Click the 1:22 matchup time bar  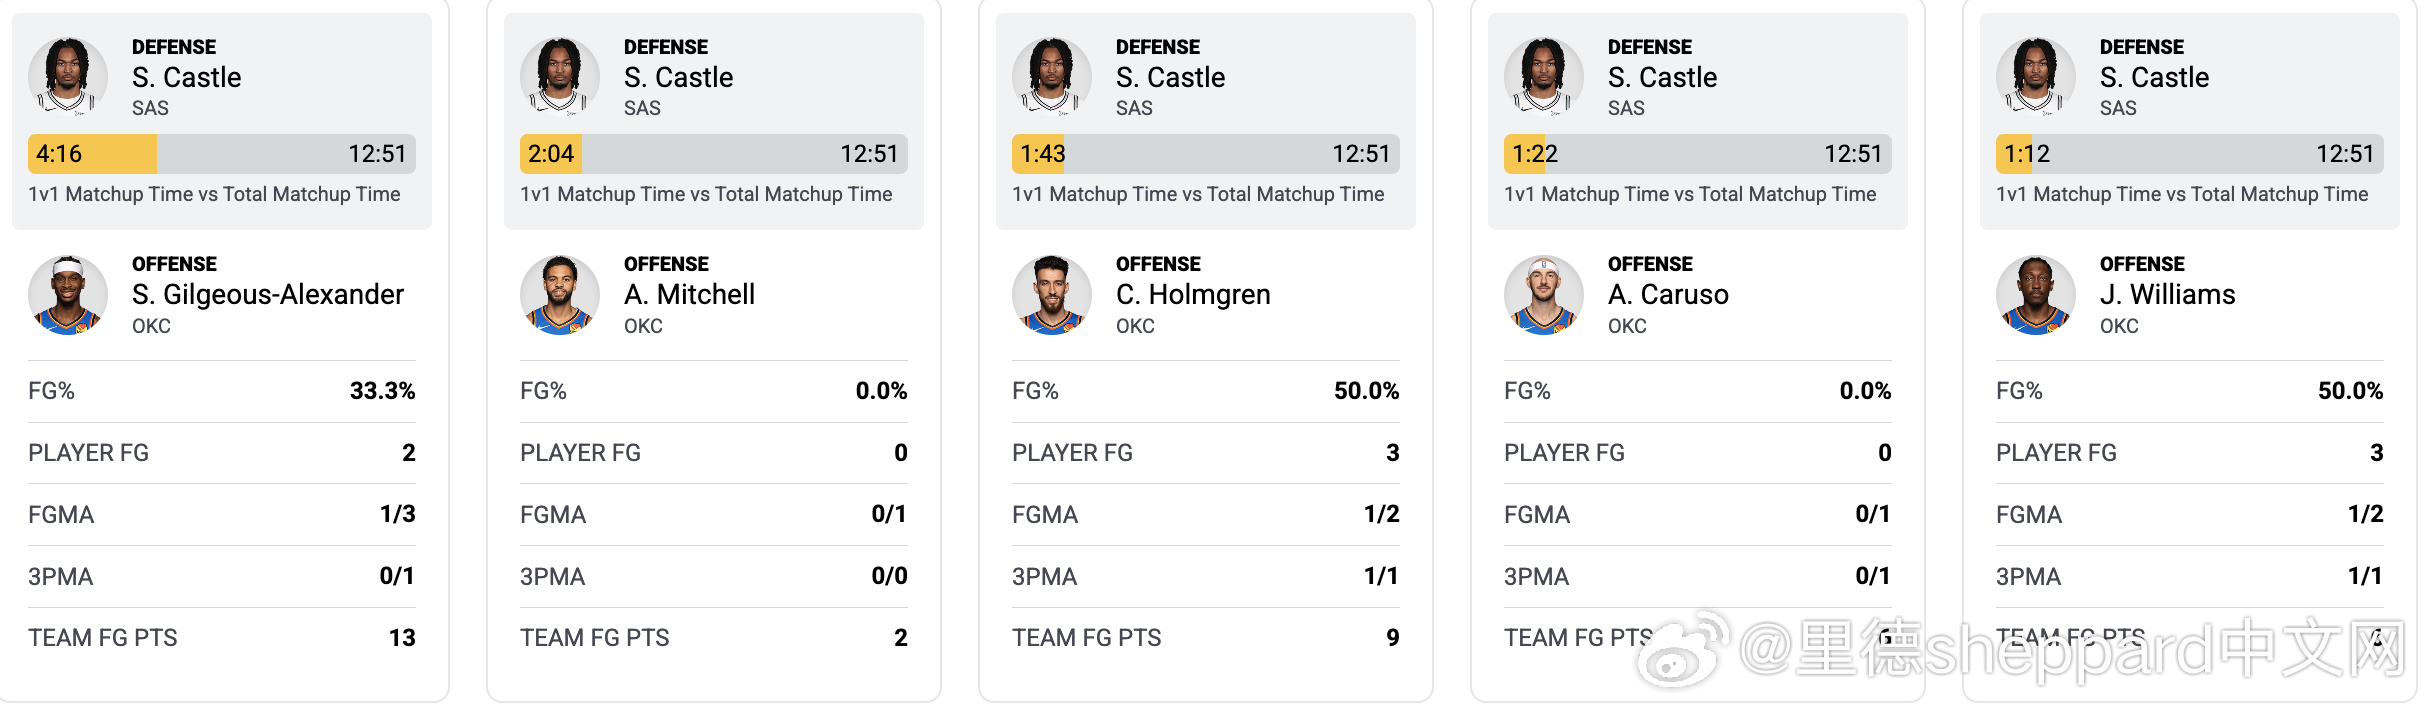tap(1698, 154)
